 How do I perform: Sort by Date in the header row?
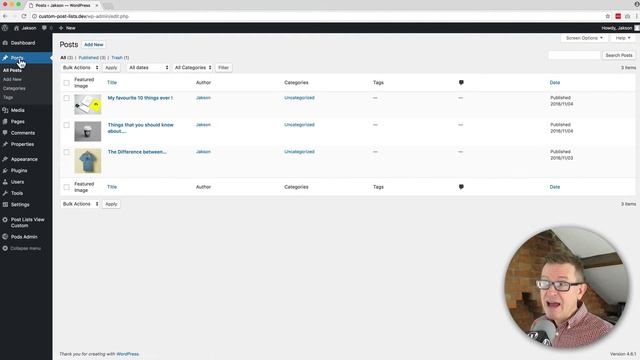[x=555, y=82]
